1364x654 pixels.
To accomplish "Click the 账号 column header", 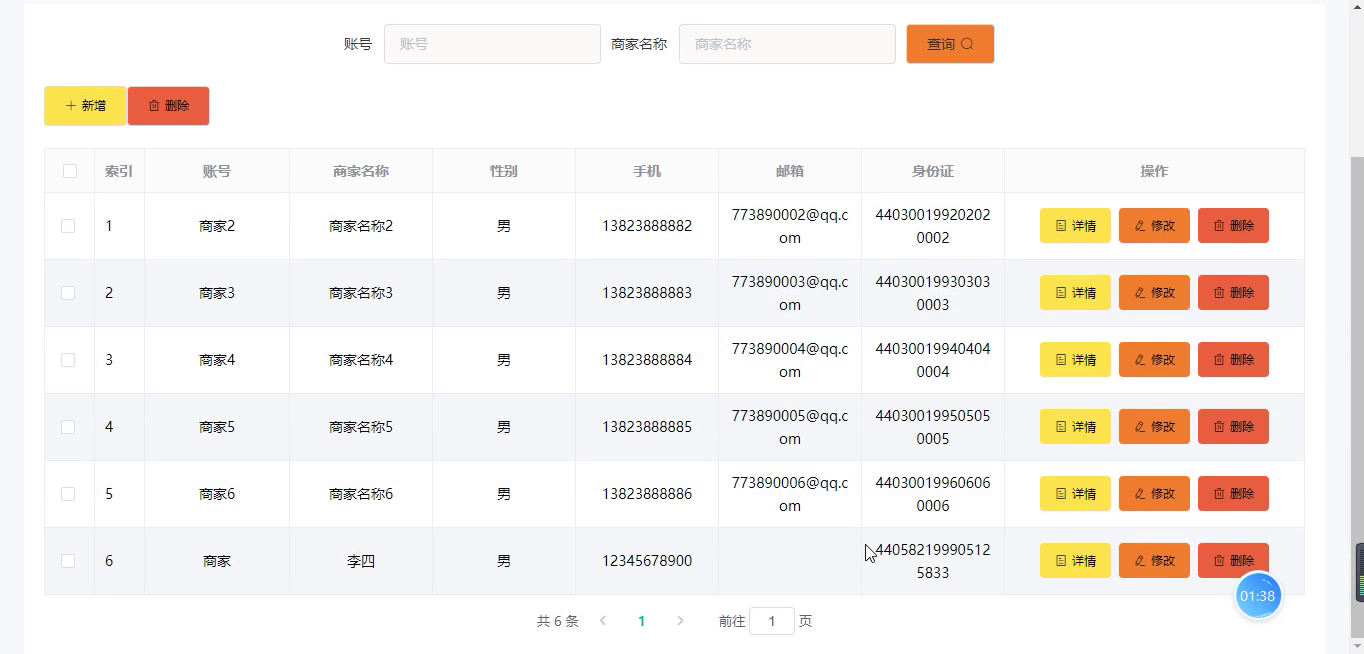I will click(x=217, y=171).
